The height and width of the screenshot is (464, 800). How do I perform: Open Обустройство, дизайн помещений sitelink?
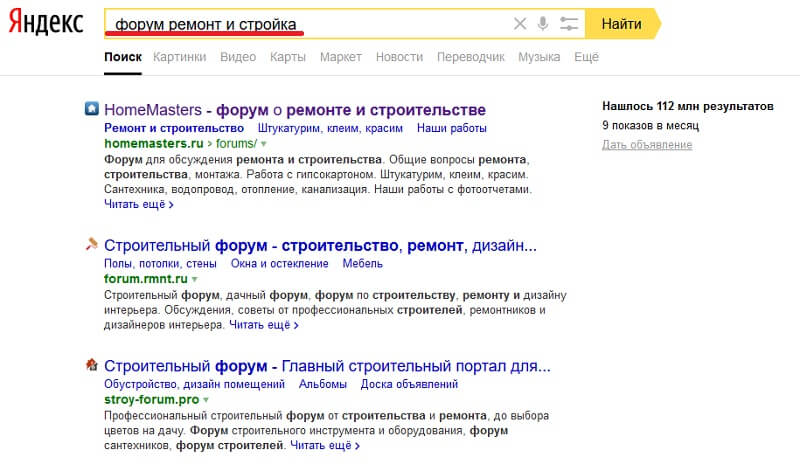[x=194, y=384]
